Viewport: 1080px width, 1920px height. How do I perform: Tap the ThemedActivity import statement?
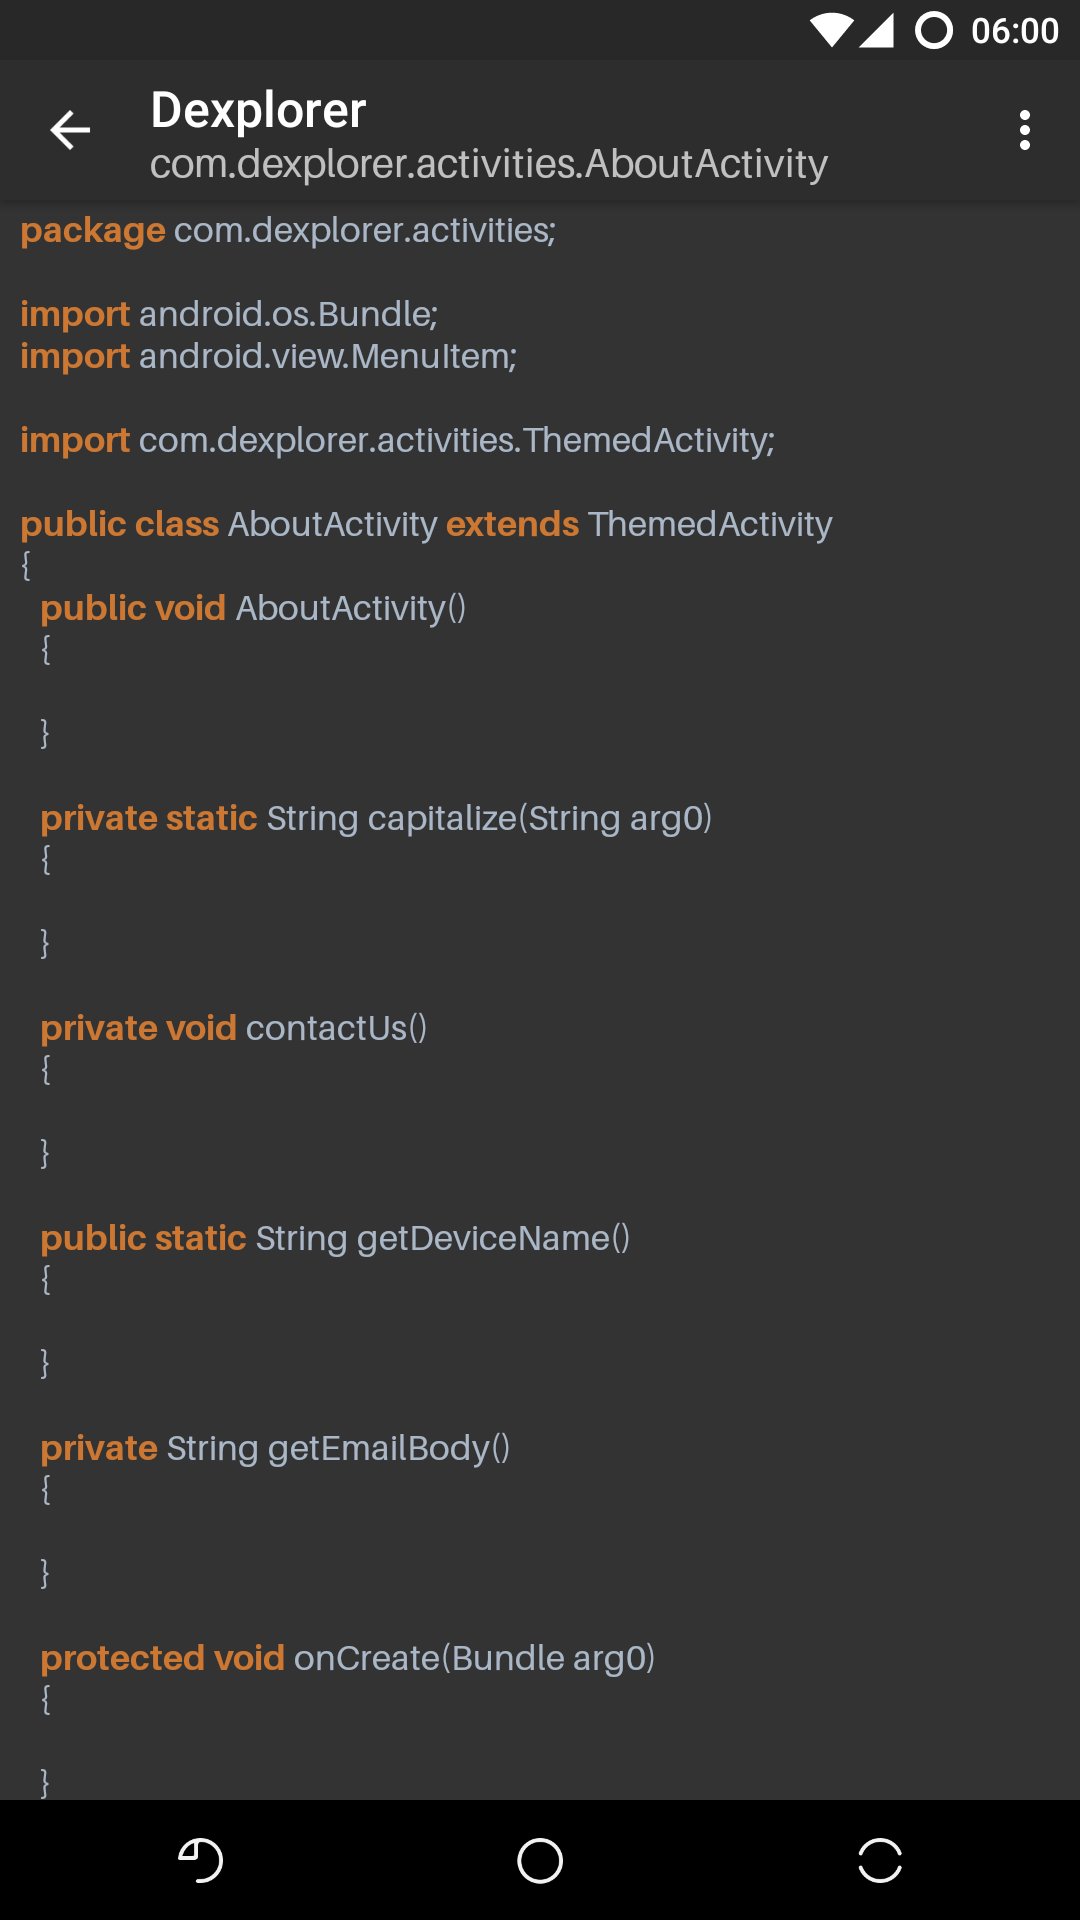(x=397, y=440)
